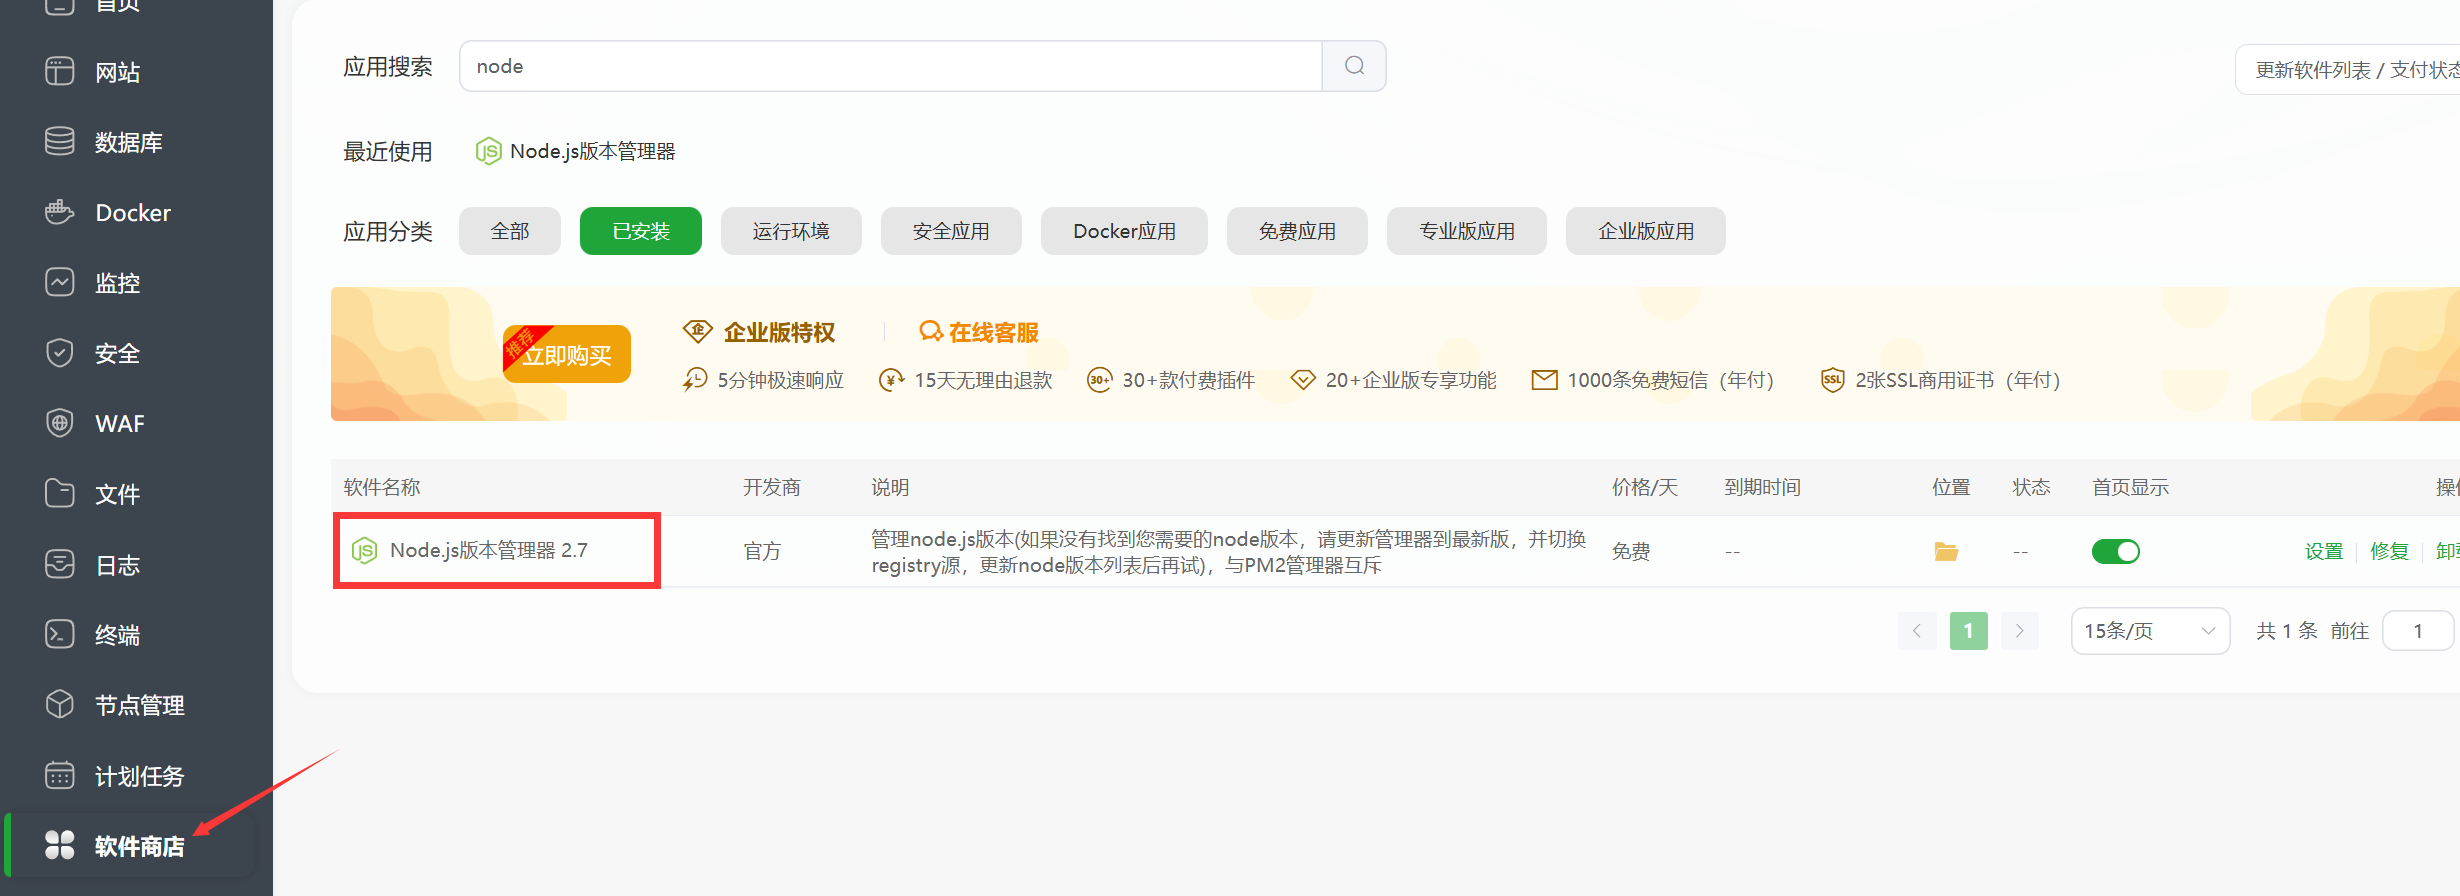2460x896 pixels.
Task: Click the search magnifier icon button
Action: coord(1354,66)
